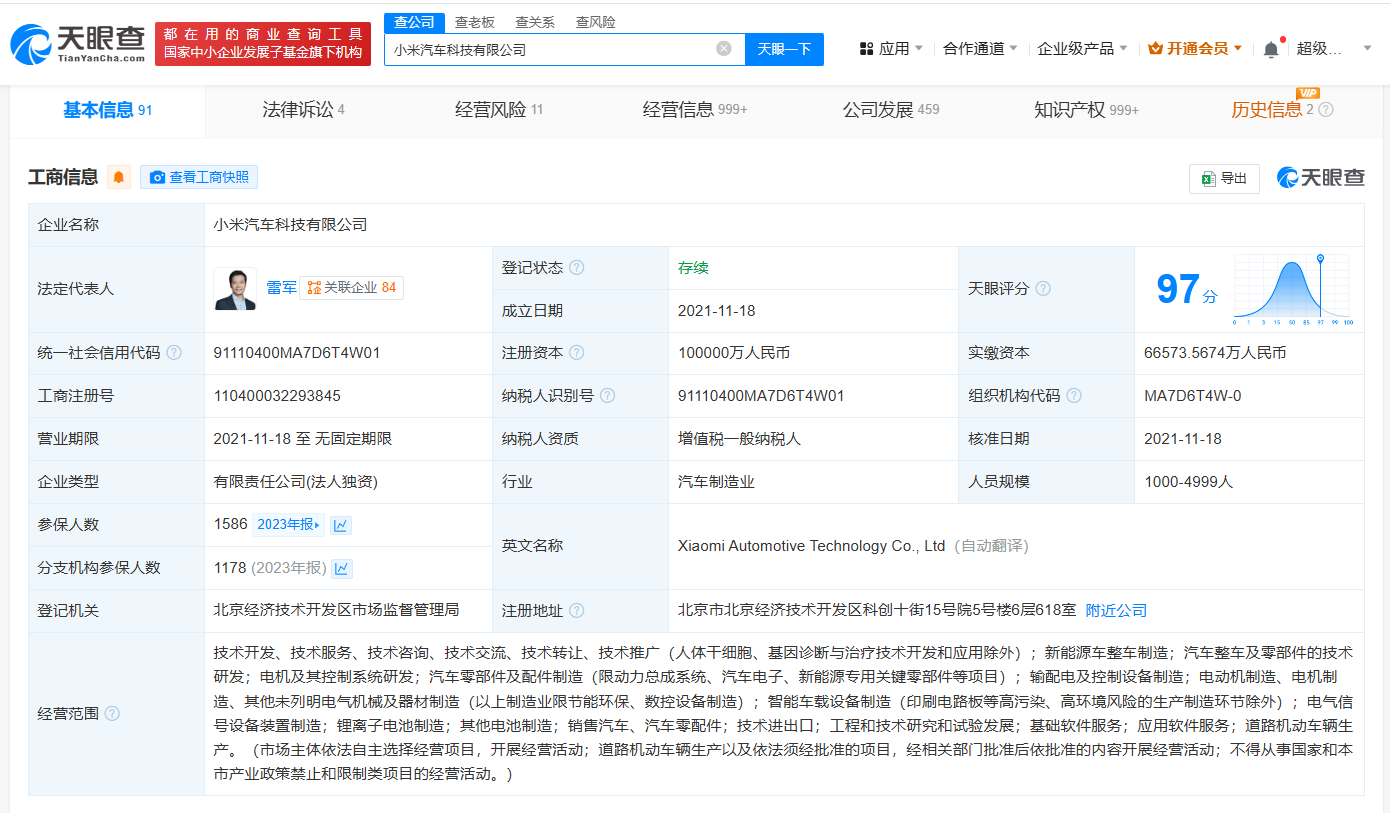
Task: Click the help icon beside 登记状态
Action: click(x=576, y=268)
